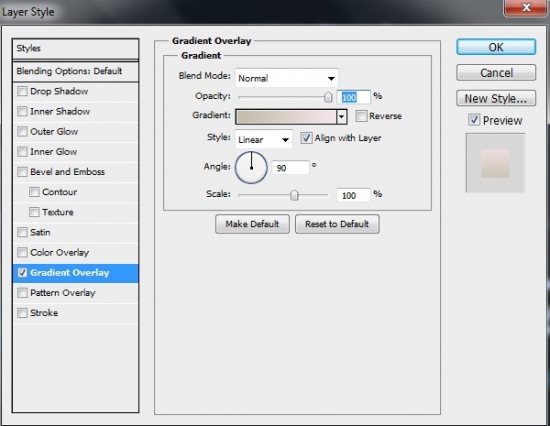Expand the Style Linear dropdown
Viewport: 550px width, 426px height.
263,139
